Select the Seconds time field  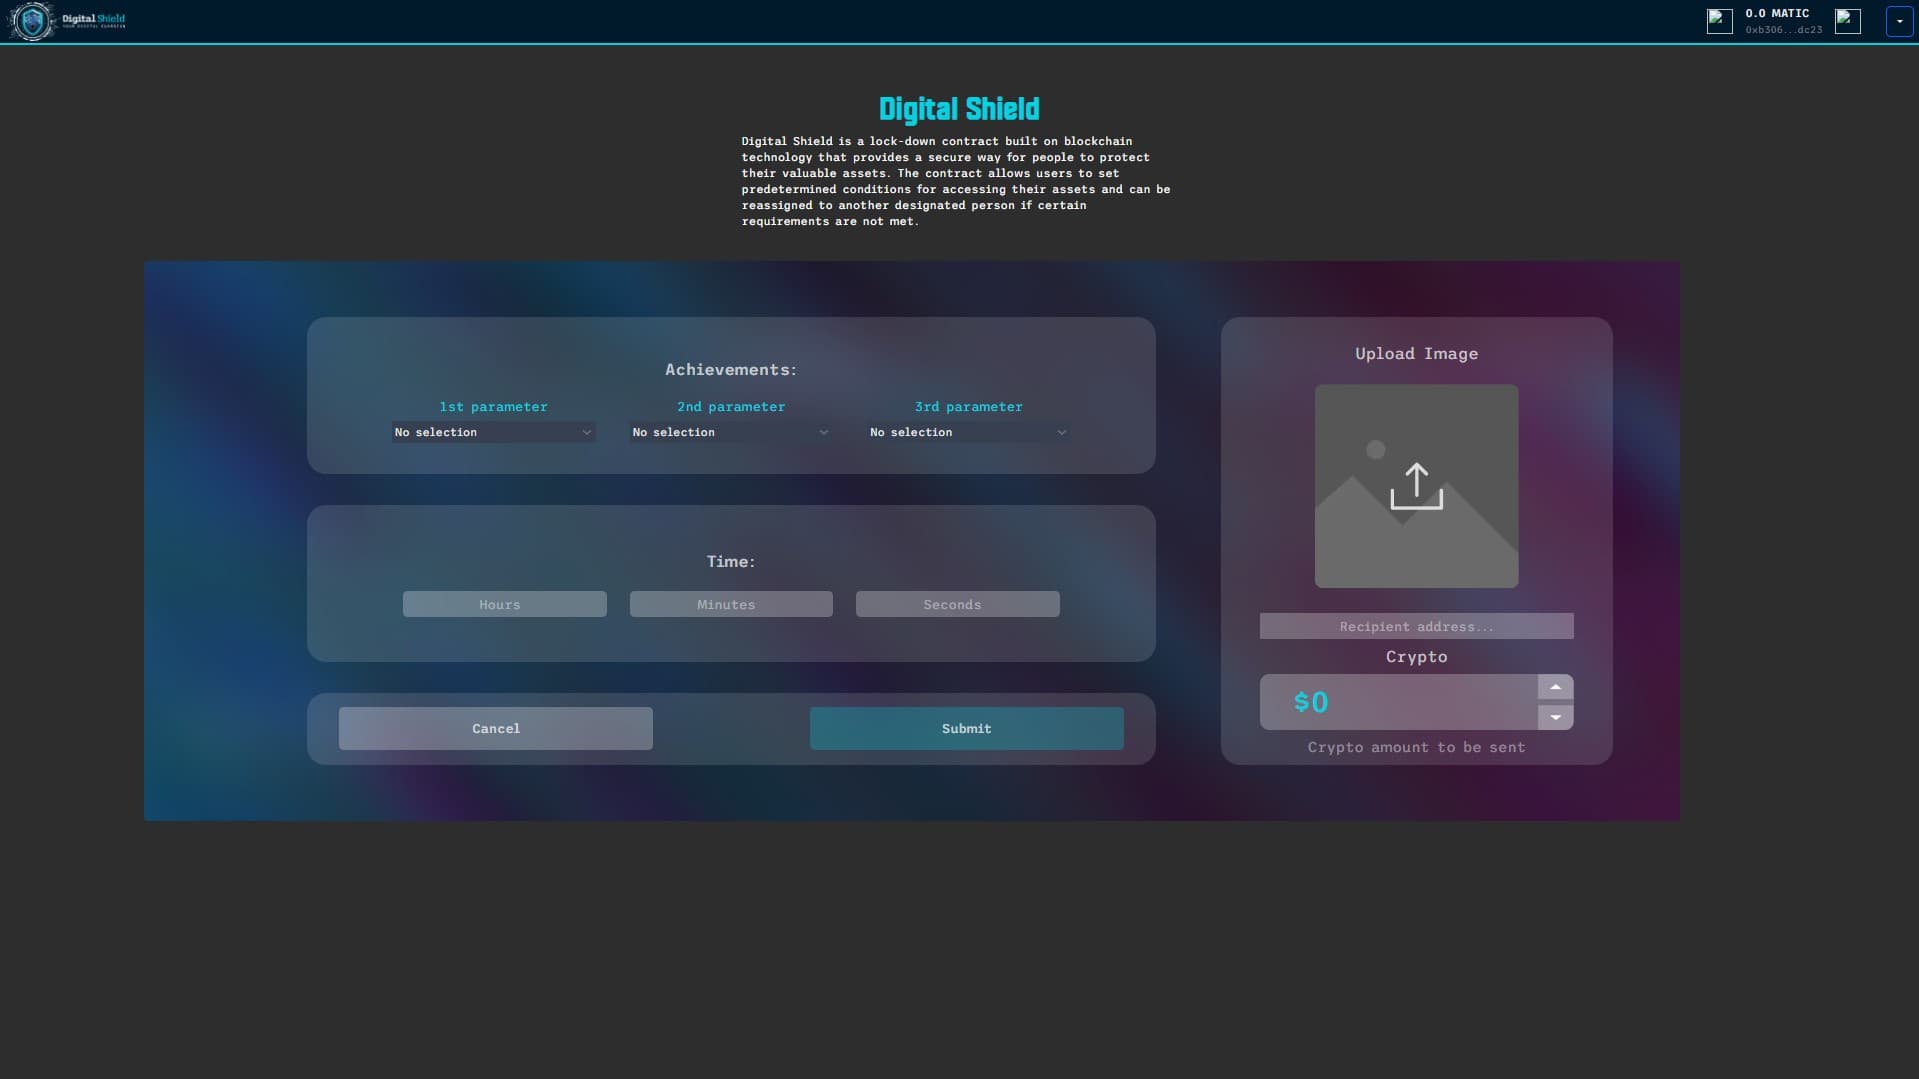[957, 604]
